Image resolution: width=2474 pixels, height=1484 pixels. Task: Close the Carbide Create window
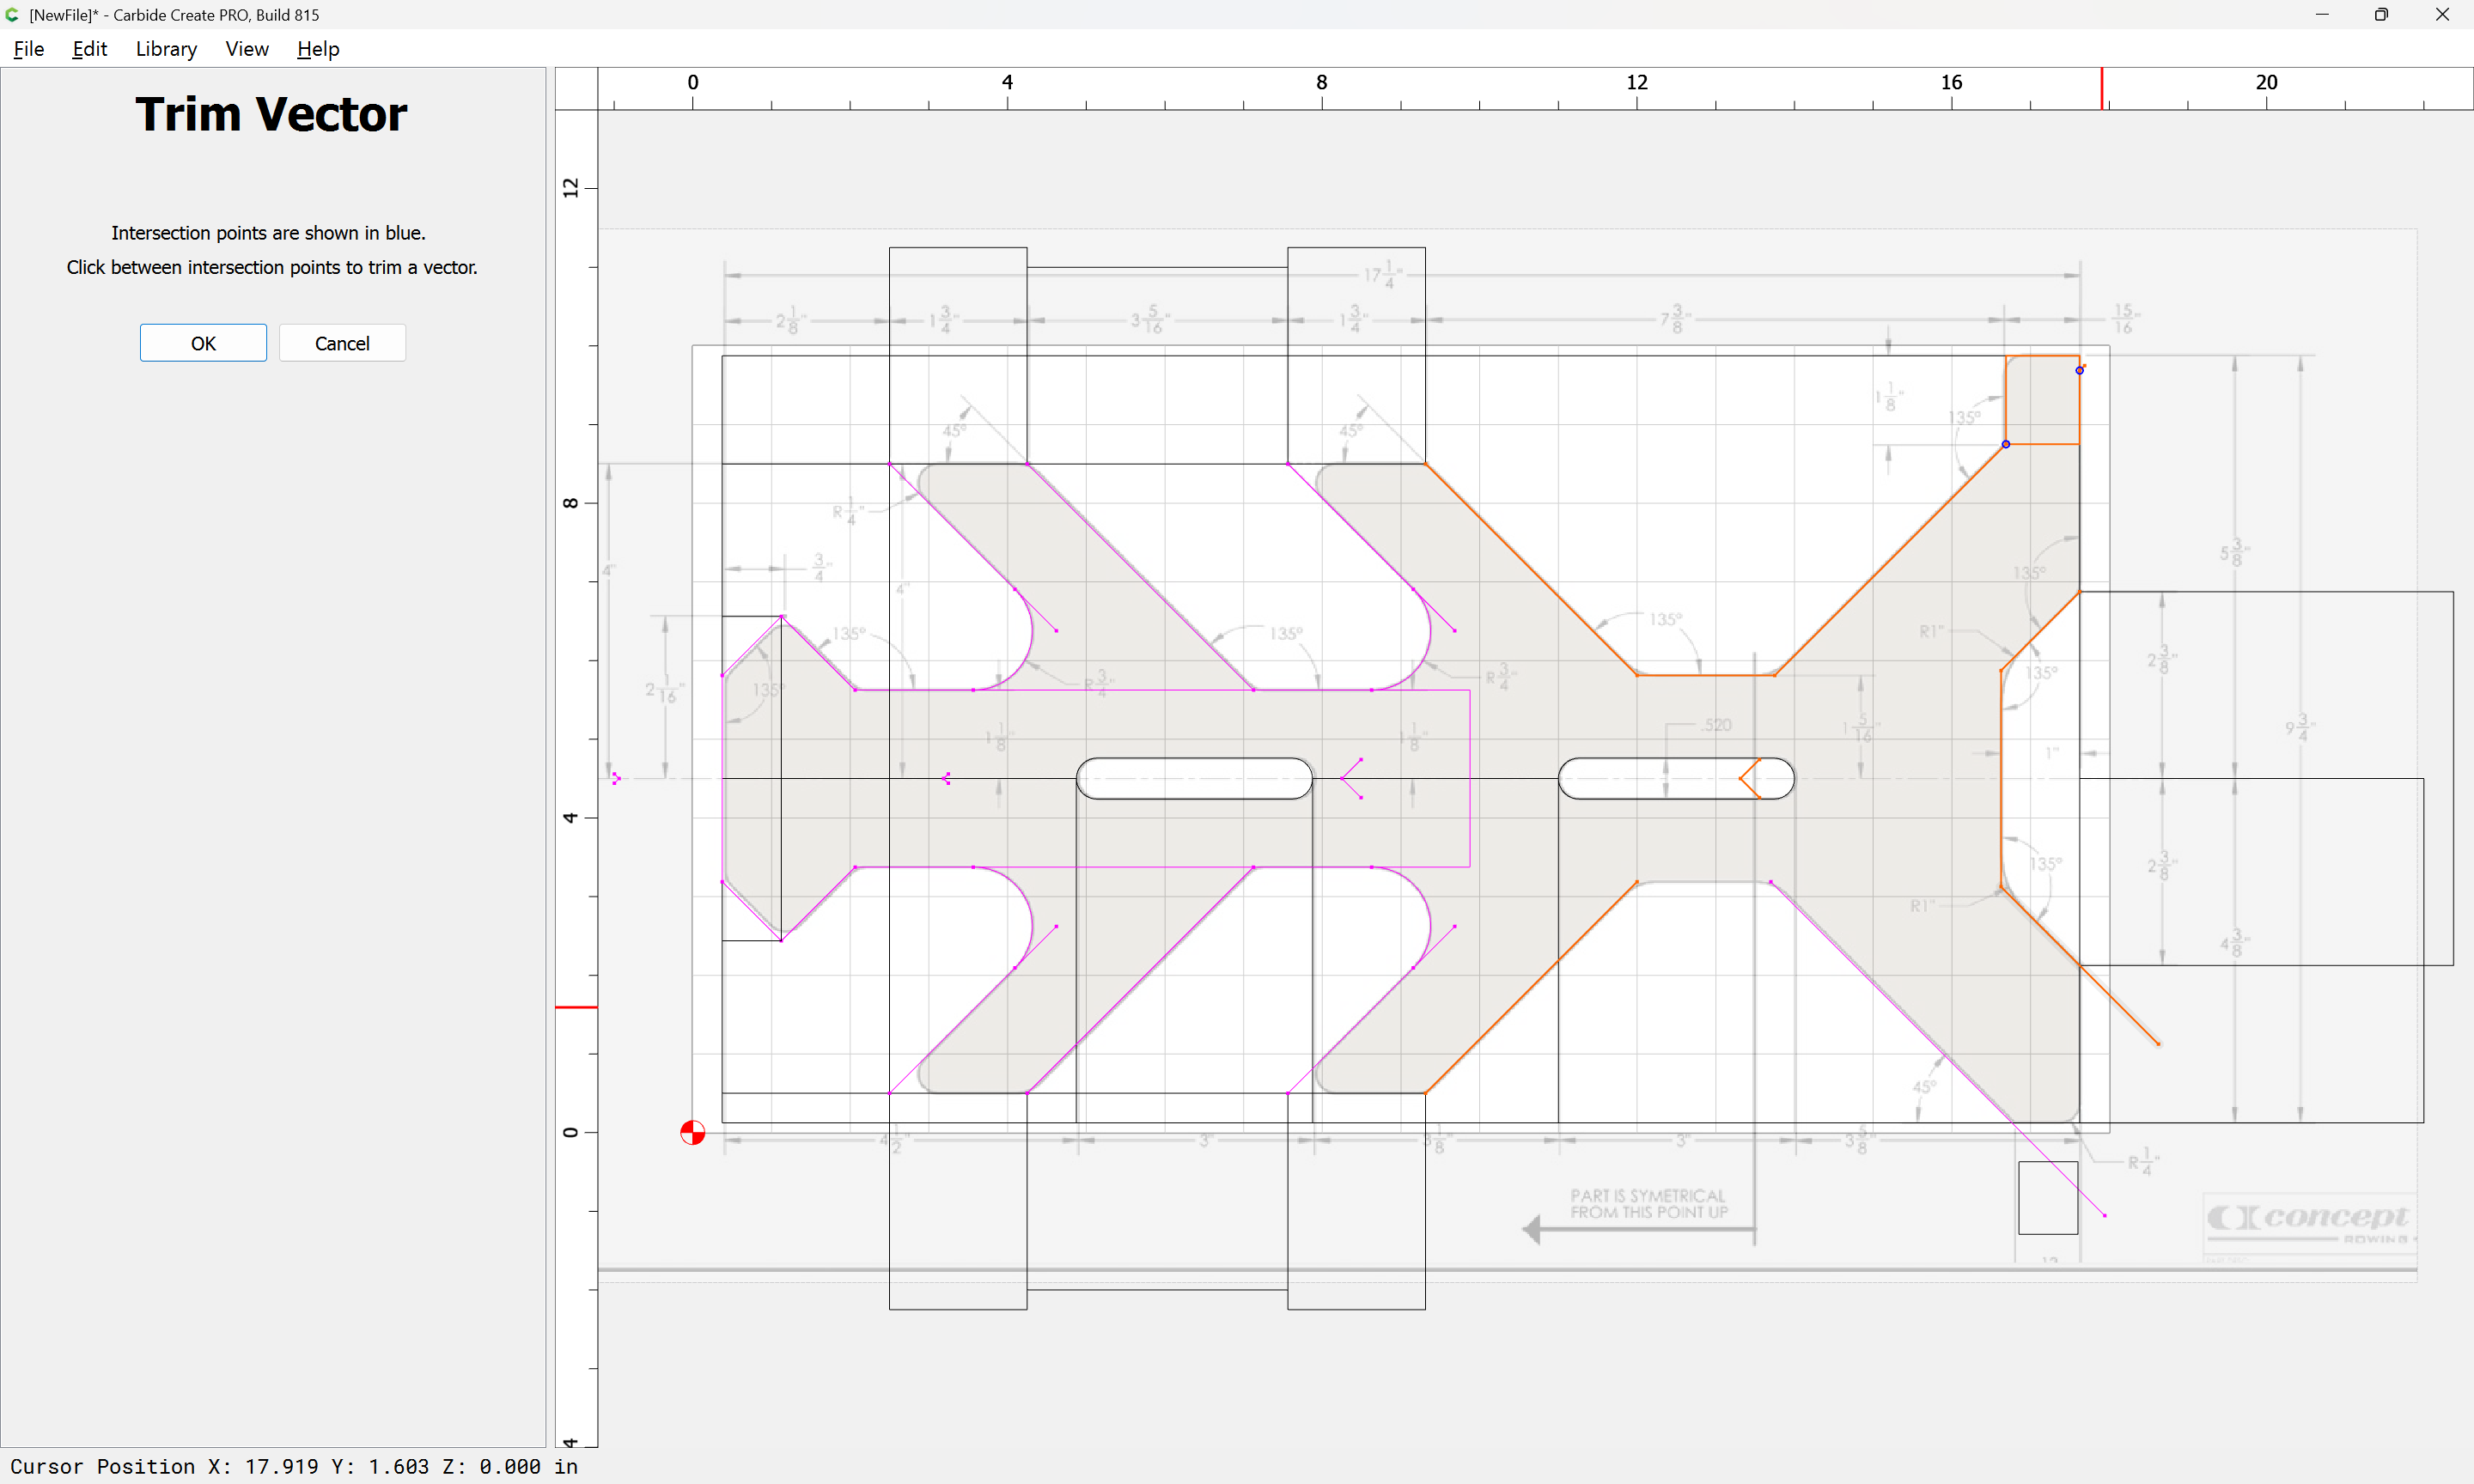tap(2442, 14)
